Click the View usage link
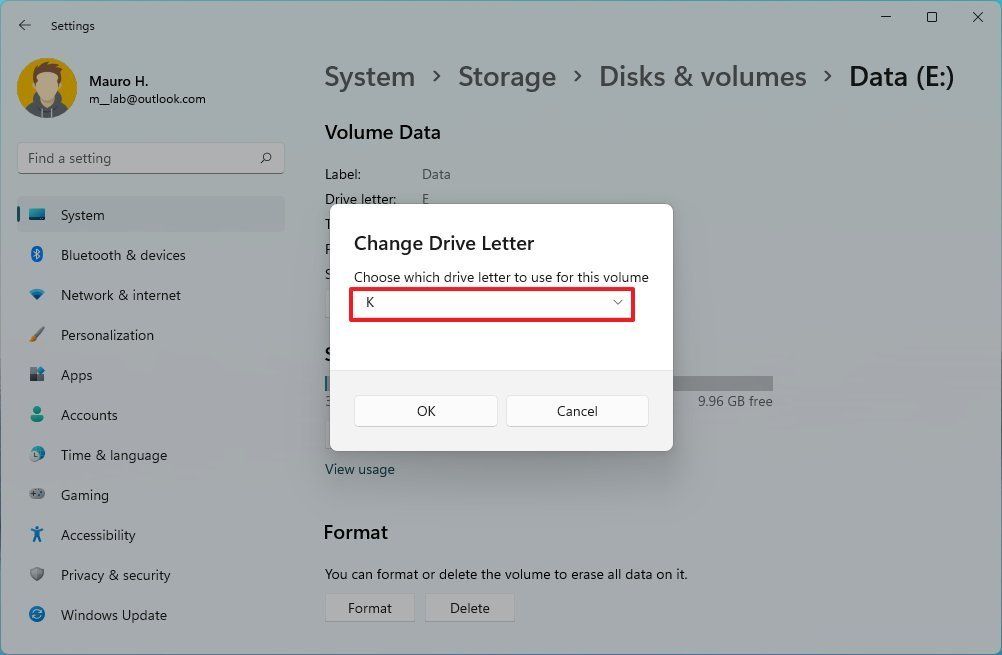Image resolution: width=1002 pixels, height=655 pixels. pos(359,468)
